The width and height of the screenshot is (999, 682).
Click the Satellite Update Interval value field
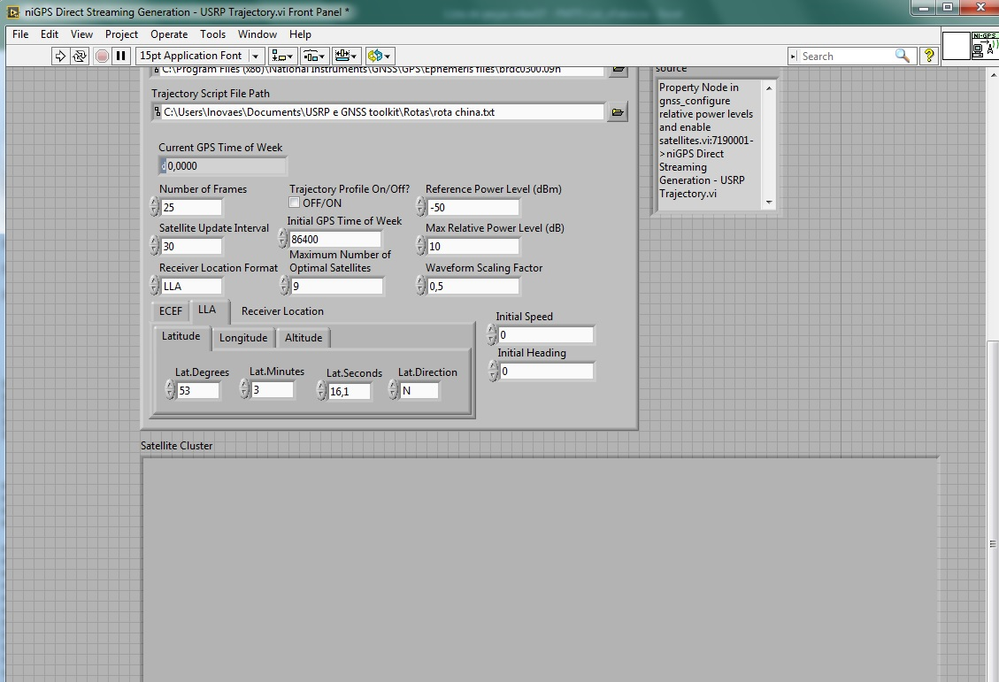[x=192, y=246]
